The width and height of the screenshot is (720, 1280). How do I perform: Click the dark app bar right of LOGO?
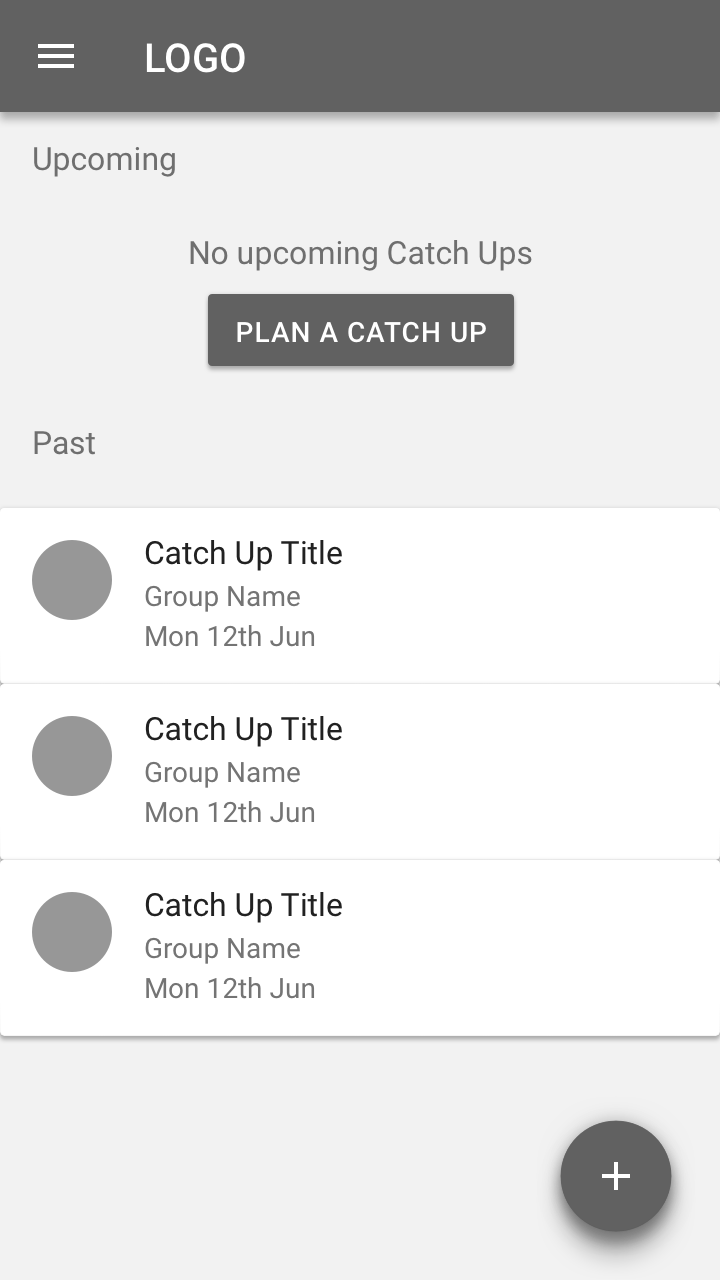click(480, 57)
